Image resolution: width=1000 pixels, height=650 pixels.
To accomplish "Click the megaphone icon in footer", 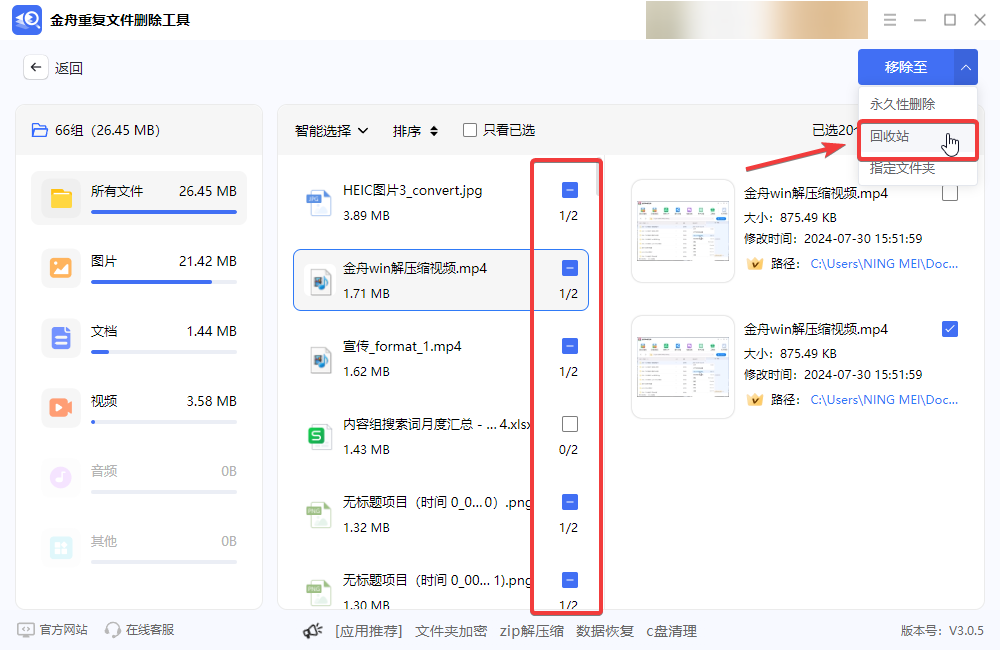I will (312, 631).
